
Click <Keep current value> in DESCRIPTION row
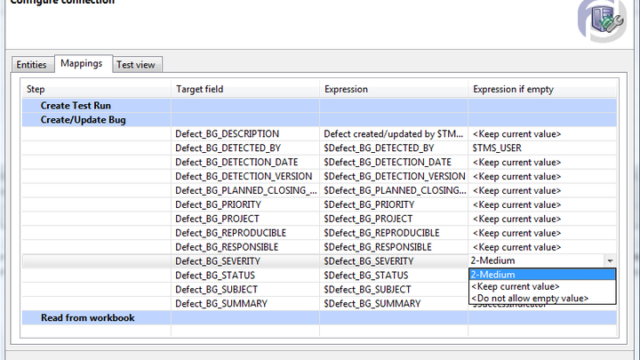point(517,134)
